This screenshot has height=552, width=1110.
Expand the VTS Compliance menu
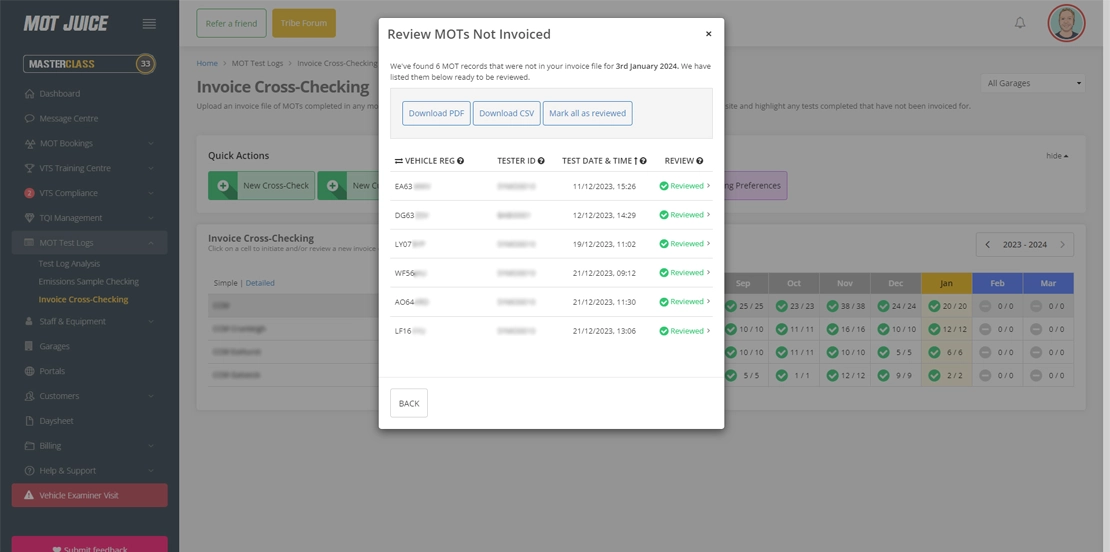click(x=89, y=192)
